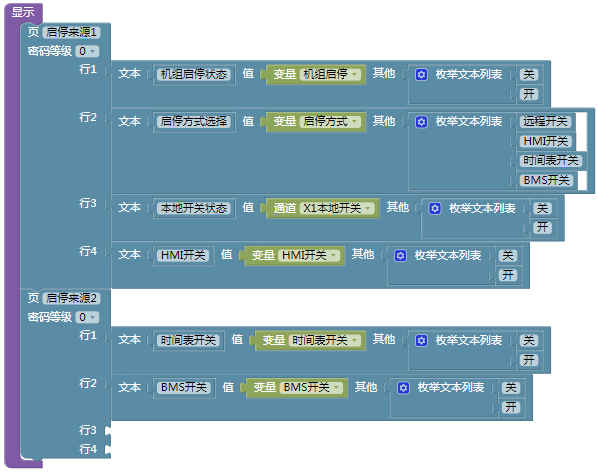Open password level dropdown on page 启停来源2
This screenshot has width=598, height=473.
(87, 317)
